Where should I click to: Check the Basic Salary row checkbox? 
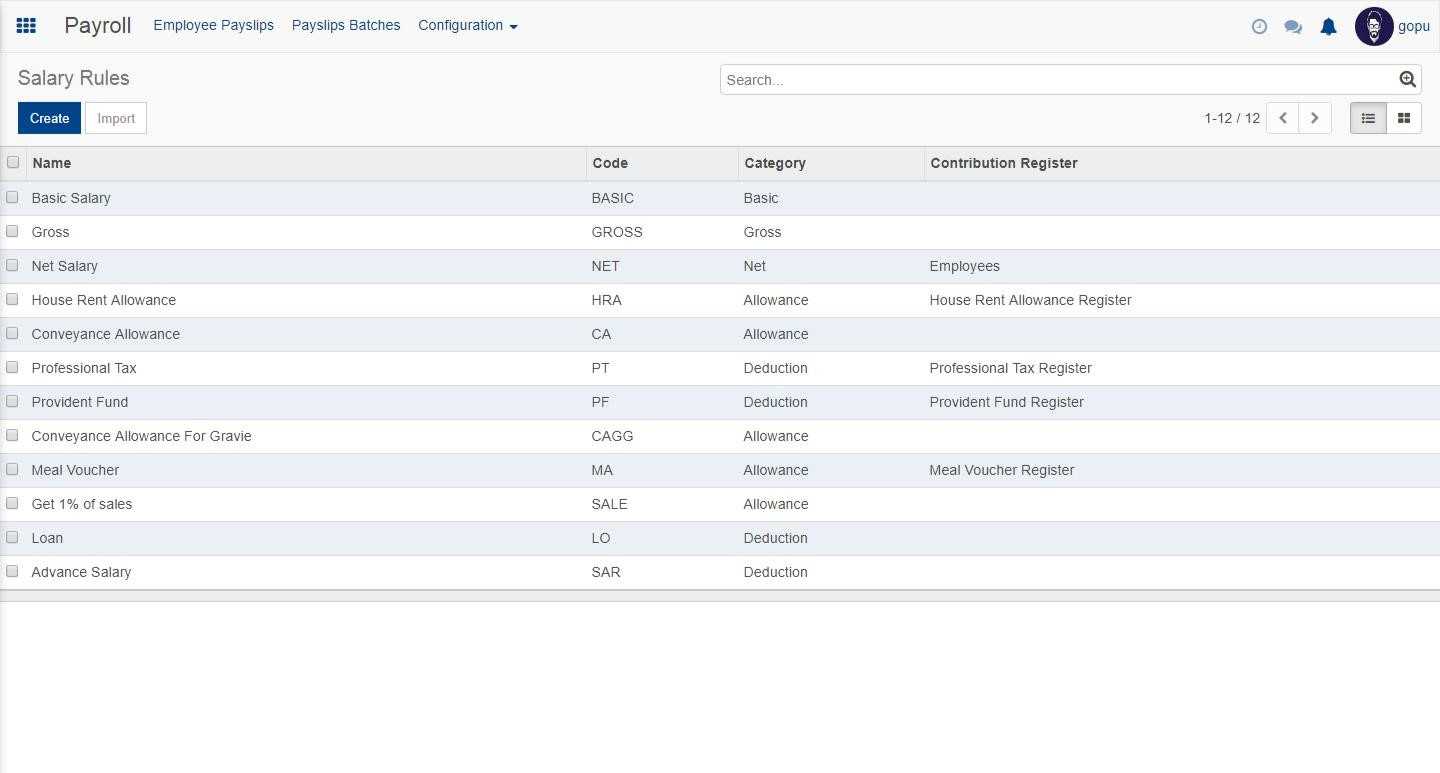click(x=13, y=197)
